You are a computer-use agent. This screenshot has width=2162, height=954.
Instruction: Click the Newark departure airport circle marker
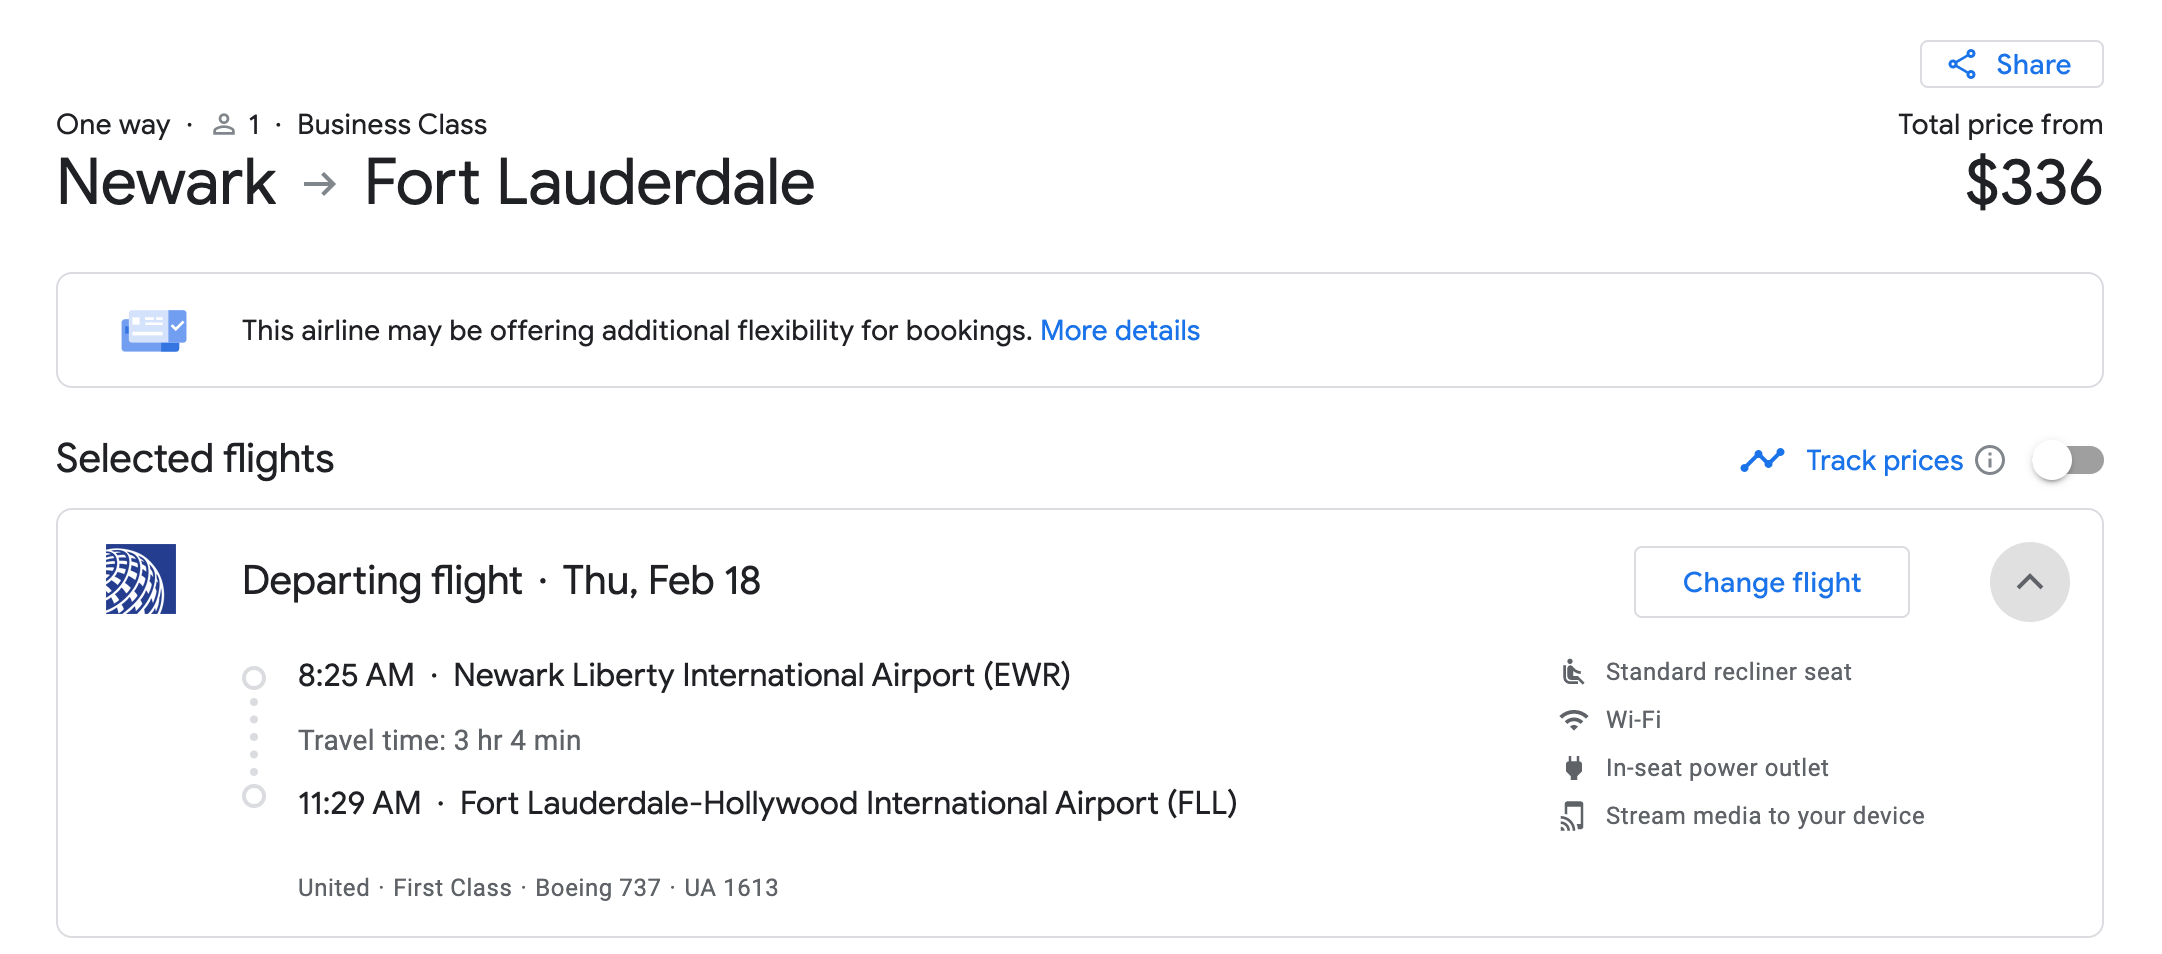coord(254,678)
